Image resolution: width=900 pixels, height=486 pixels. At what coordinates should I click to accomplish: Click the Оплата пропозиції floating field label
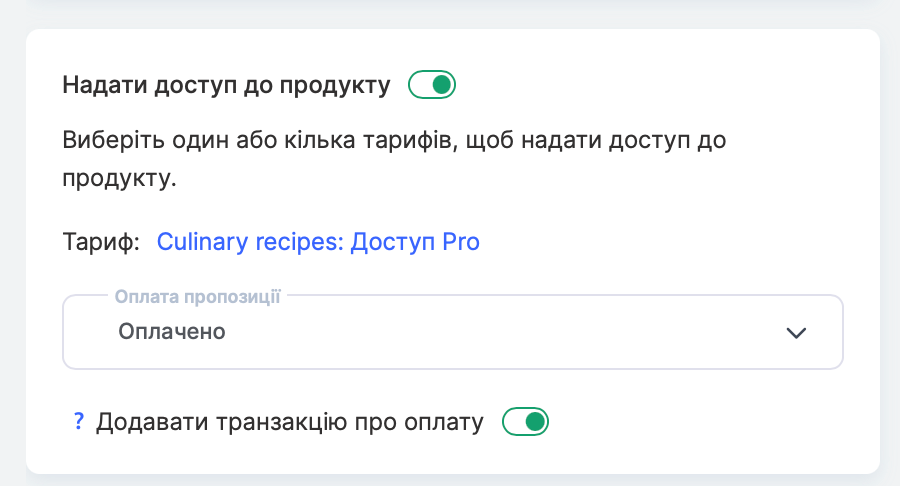point(197,297)
